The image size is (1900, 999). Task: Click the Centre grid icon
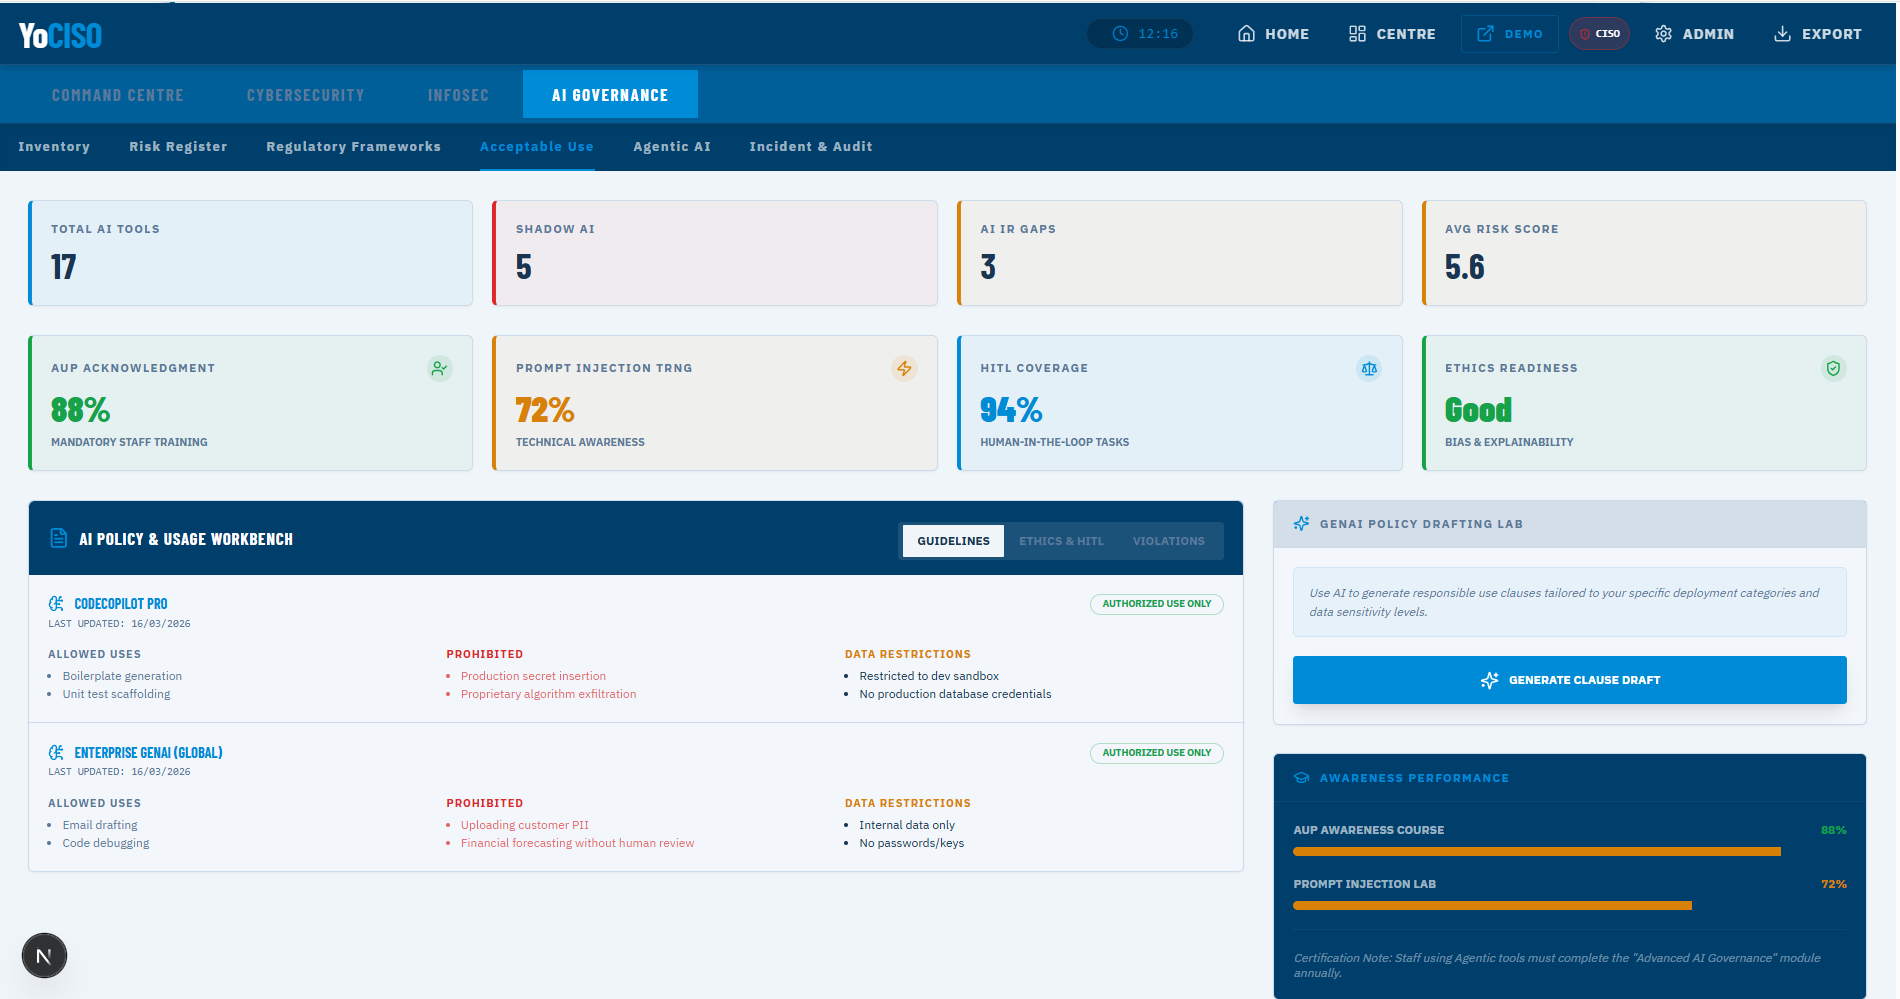tap(1357, 34)
